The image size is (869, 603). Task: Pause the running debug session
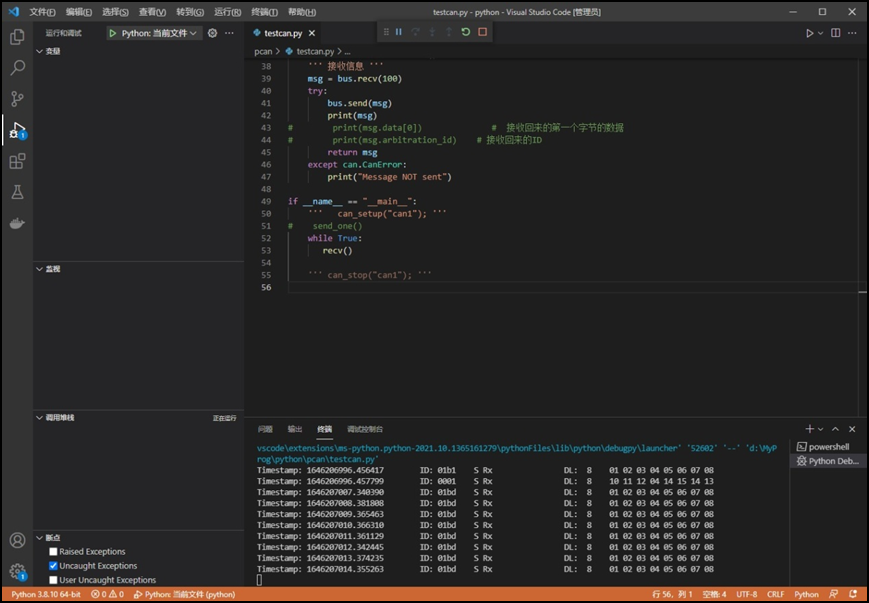pyautogui.click(x=398, y=32)
